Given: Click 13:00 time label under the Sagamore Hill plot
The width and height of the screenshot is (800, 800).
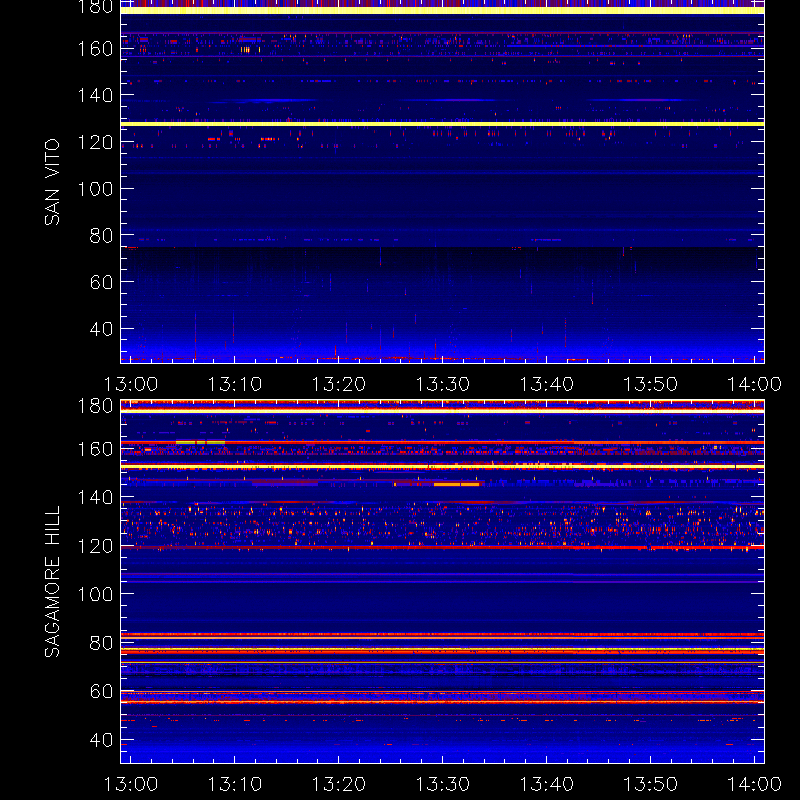Looking at the screenshot, I should pyautogui.click(x=131, y=784).
